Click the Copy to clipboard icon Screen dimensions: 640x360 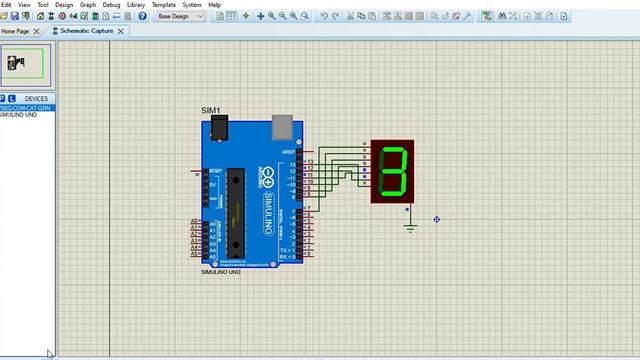click(x=361, y=16)
